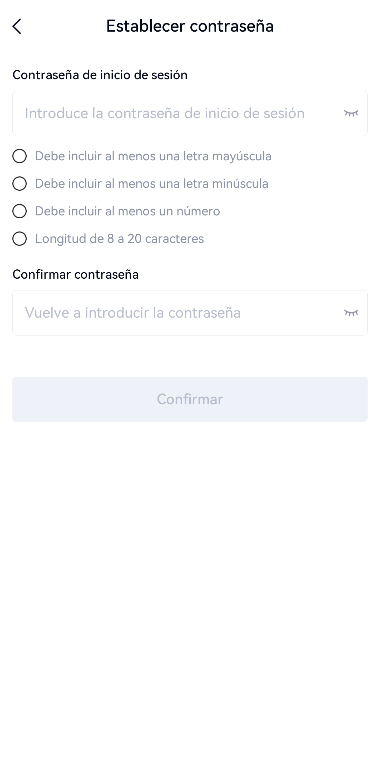The image size is (379, 783).
Task: Focus the confirm password input field
Action: pos(190,313)
